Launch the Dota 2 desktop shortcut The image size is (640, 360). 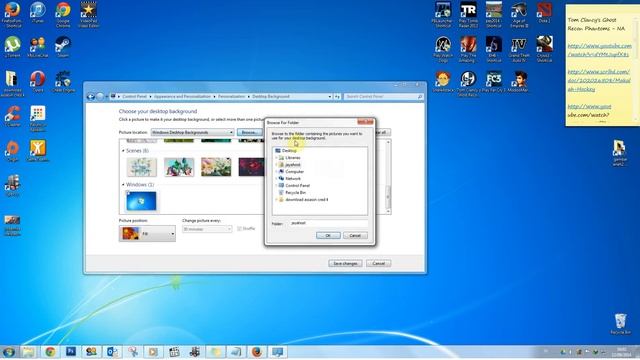pyautogui.click(x=544, y=13)
